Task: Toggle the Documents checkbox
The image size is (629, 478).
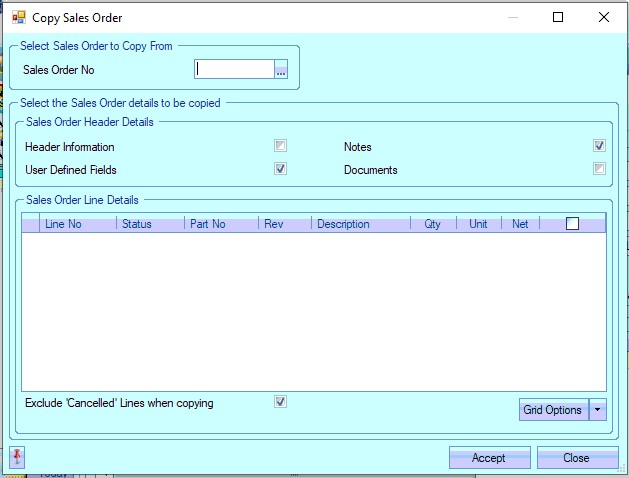Action: point(599,169)
